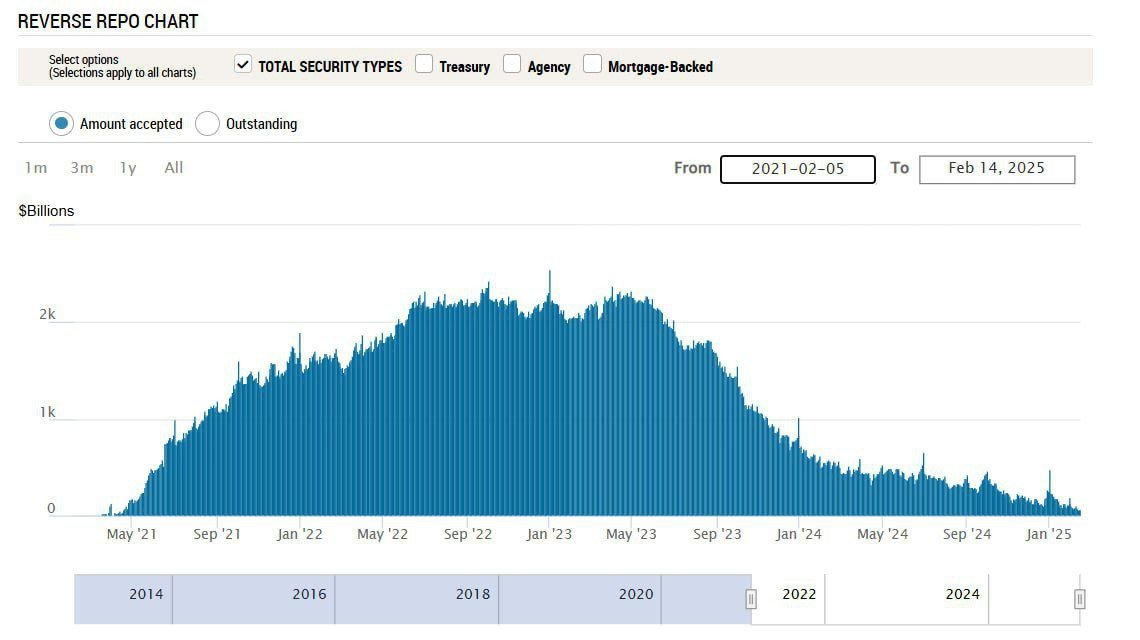Click the 2024 area in navigator
The height and width of the screenshot is (640, 1140).
962,595
